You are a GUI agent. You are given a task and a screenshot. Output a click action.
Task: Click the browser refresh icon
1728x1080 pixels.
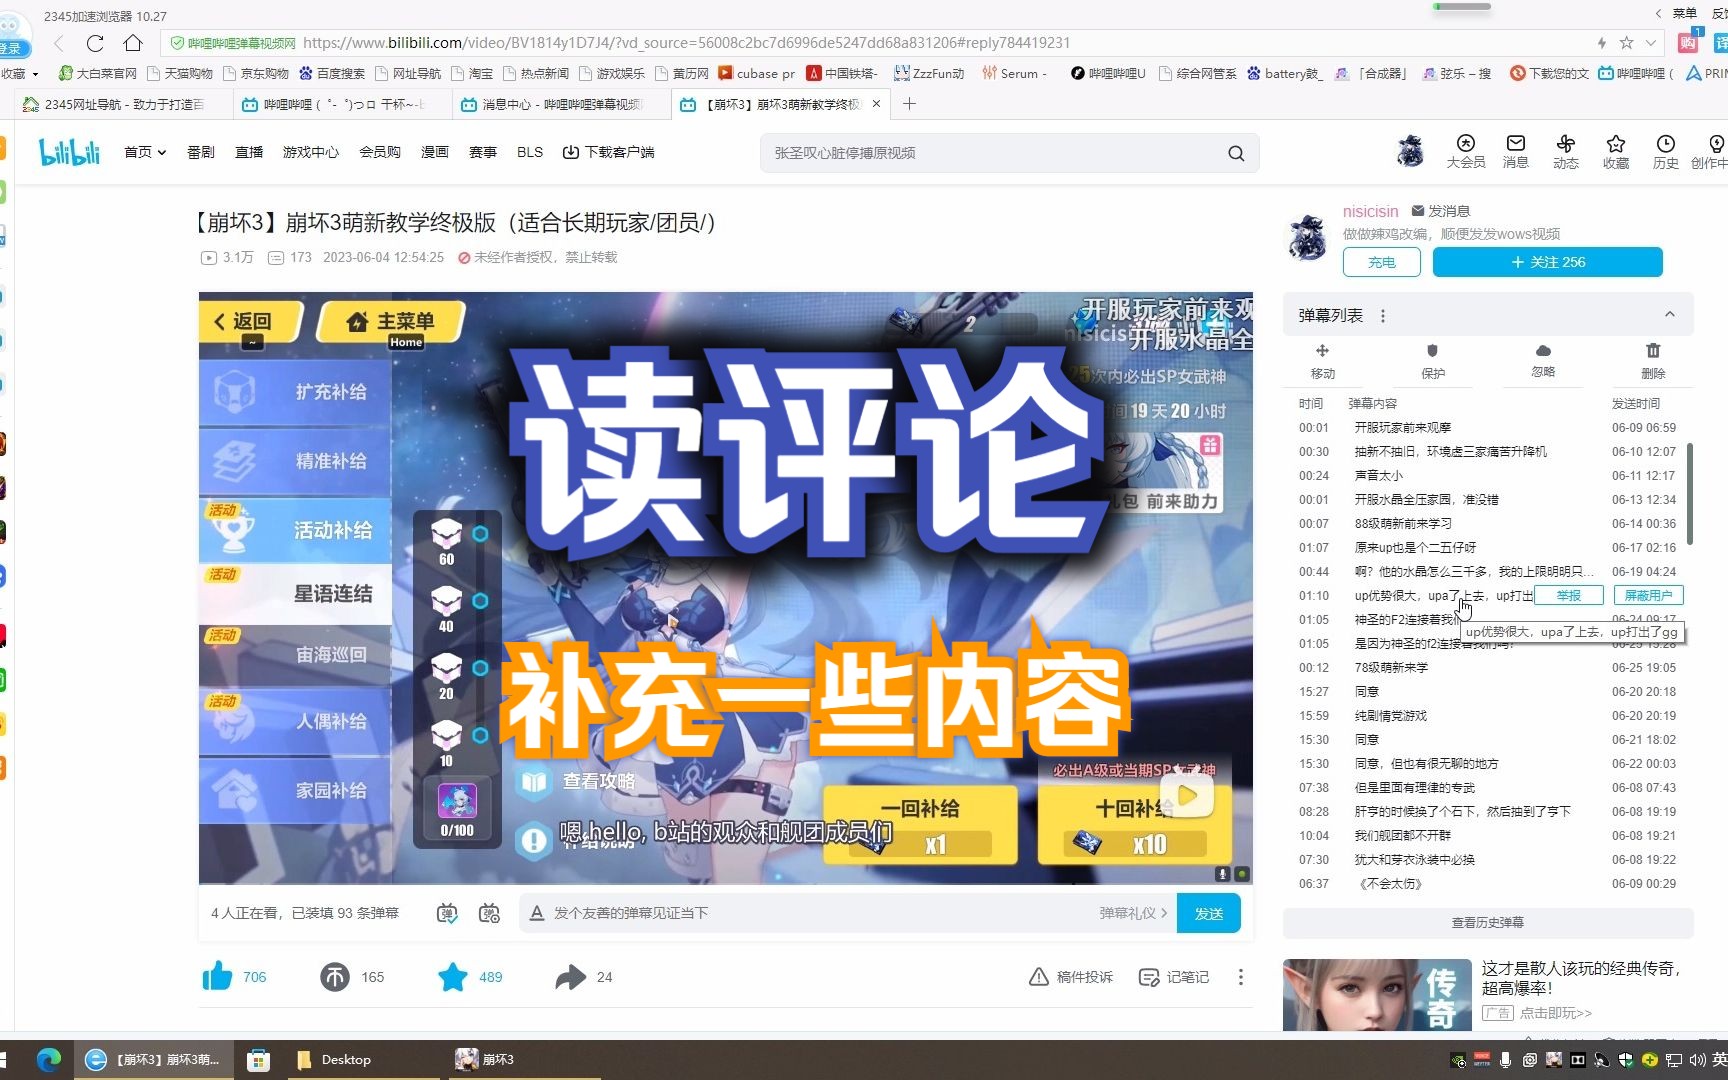tap(95, 43)
